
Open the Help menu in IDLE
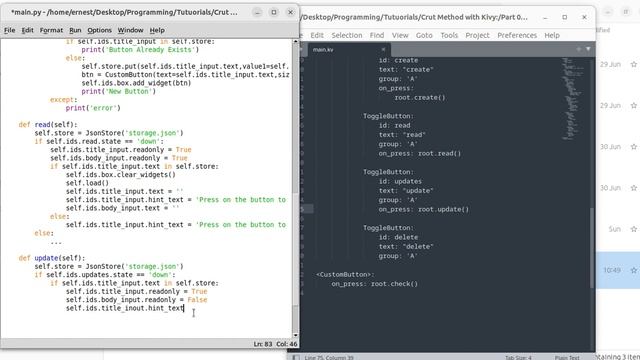click(157, 30)
